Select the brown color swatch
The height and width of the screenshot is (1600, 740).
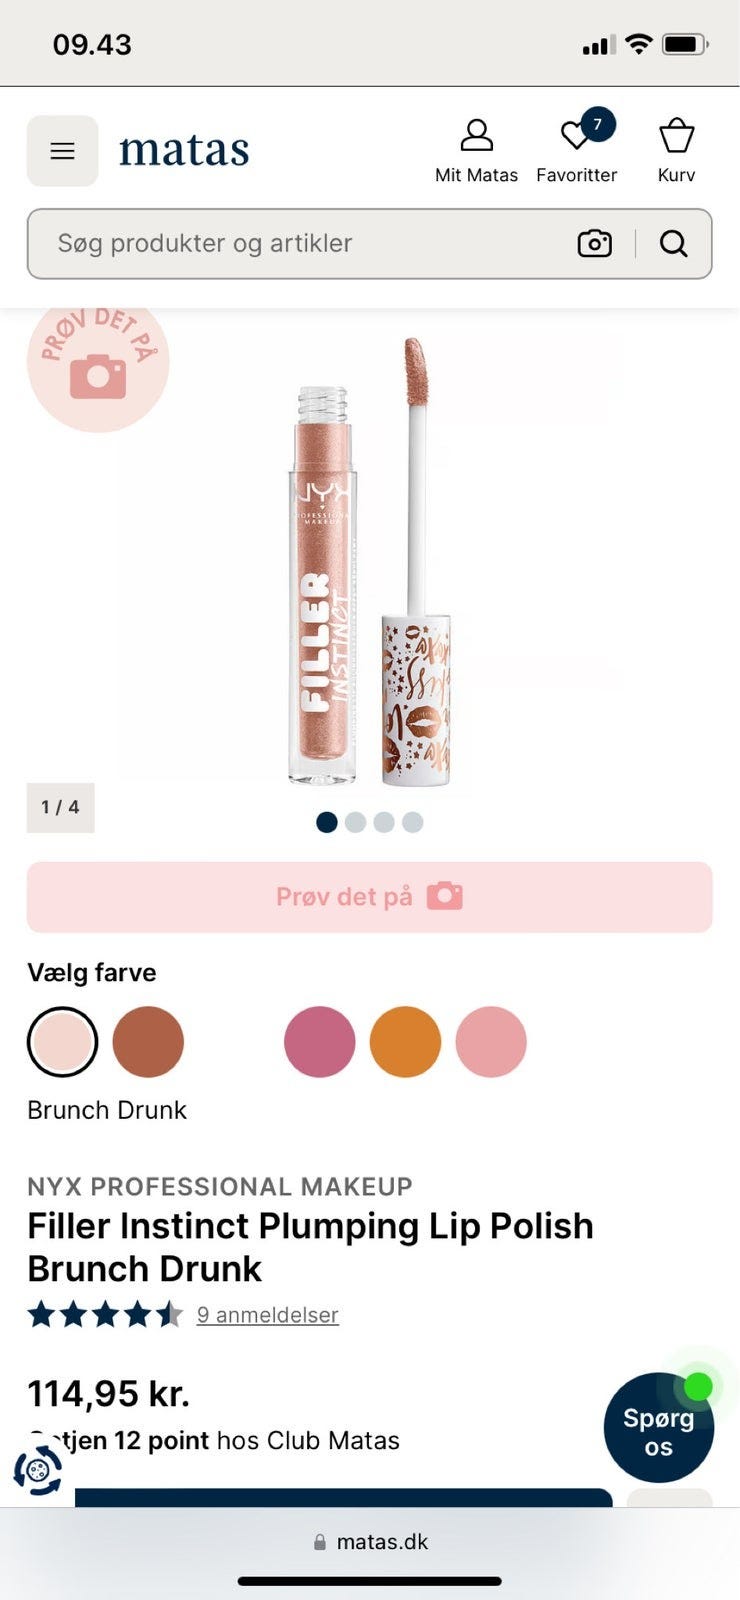(148, 1041)
